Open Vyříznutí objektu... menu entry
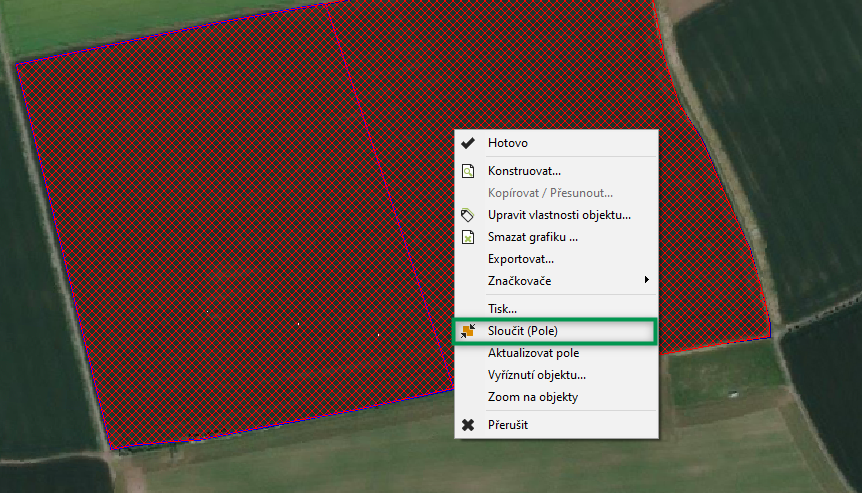This screenshot has height=493, width=862. pos(556,375)
